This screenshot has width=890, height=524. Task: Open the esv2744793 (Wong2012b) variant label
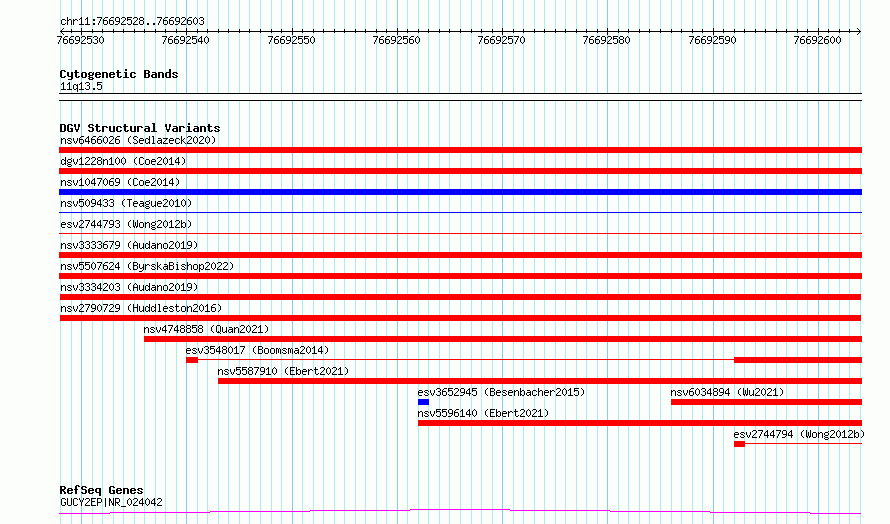pyautogui.click(x=126, y=224)
